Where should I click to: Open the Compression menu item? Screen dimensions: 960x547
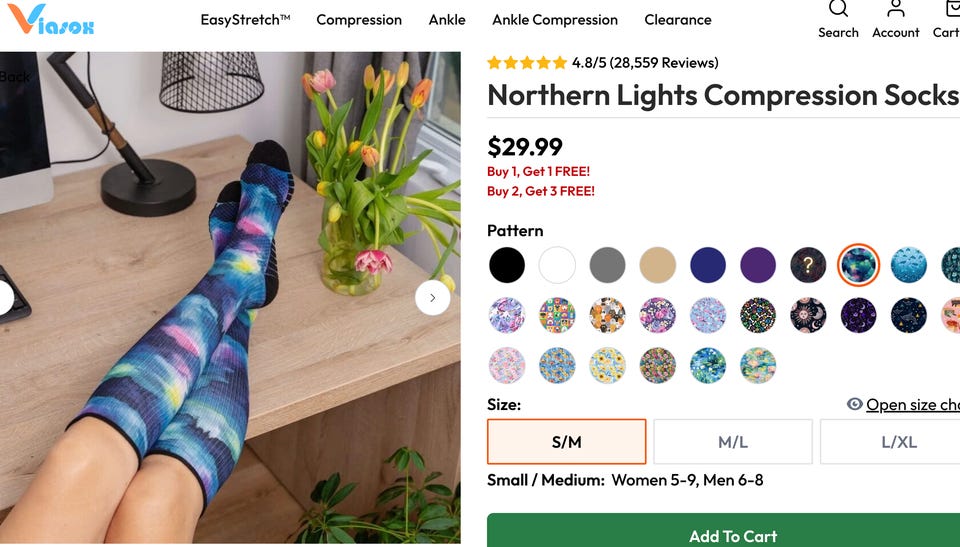[359, 20]
